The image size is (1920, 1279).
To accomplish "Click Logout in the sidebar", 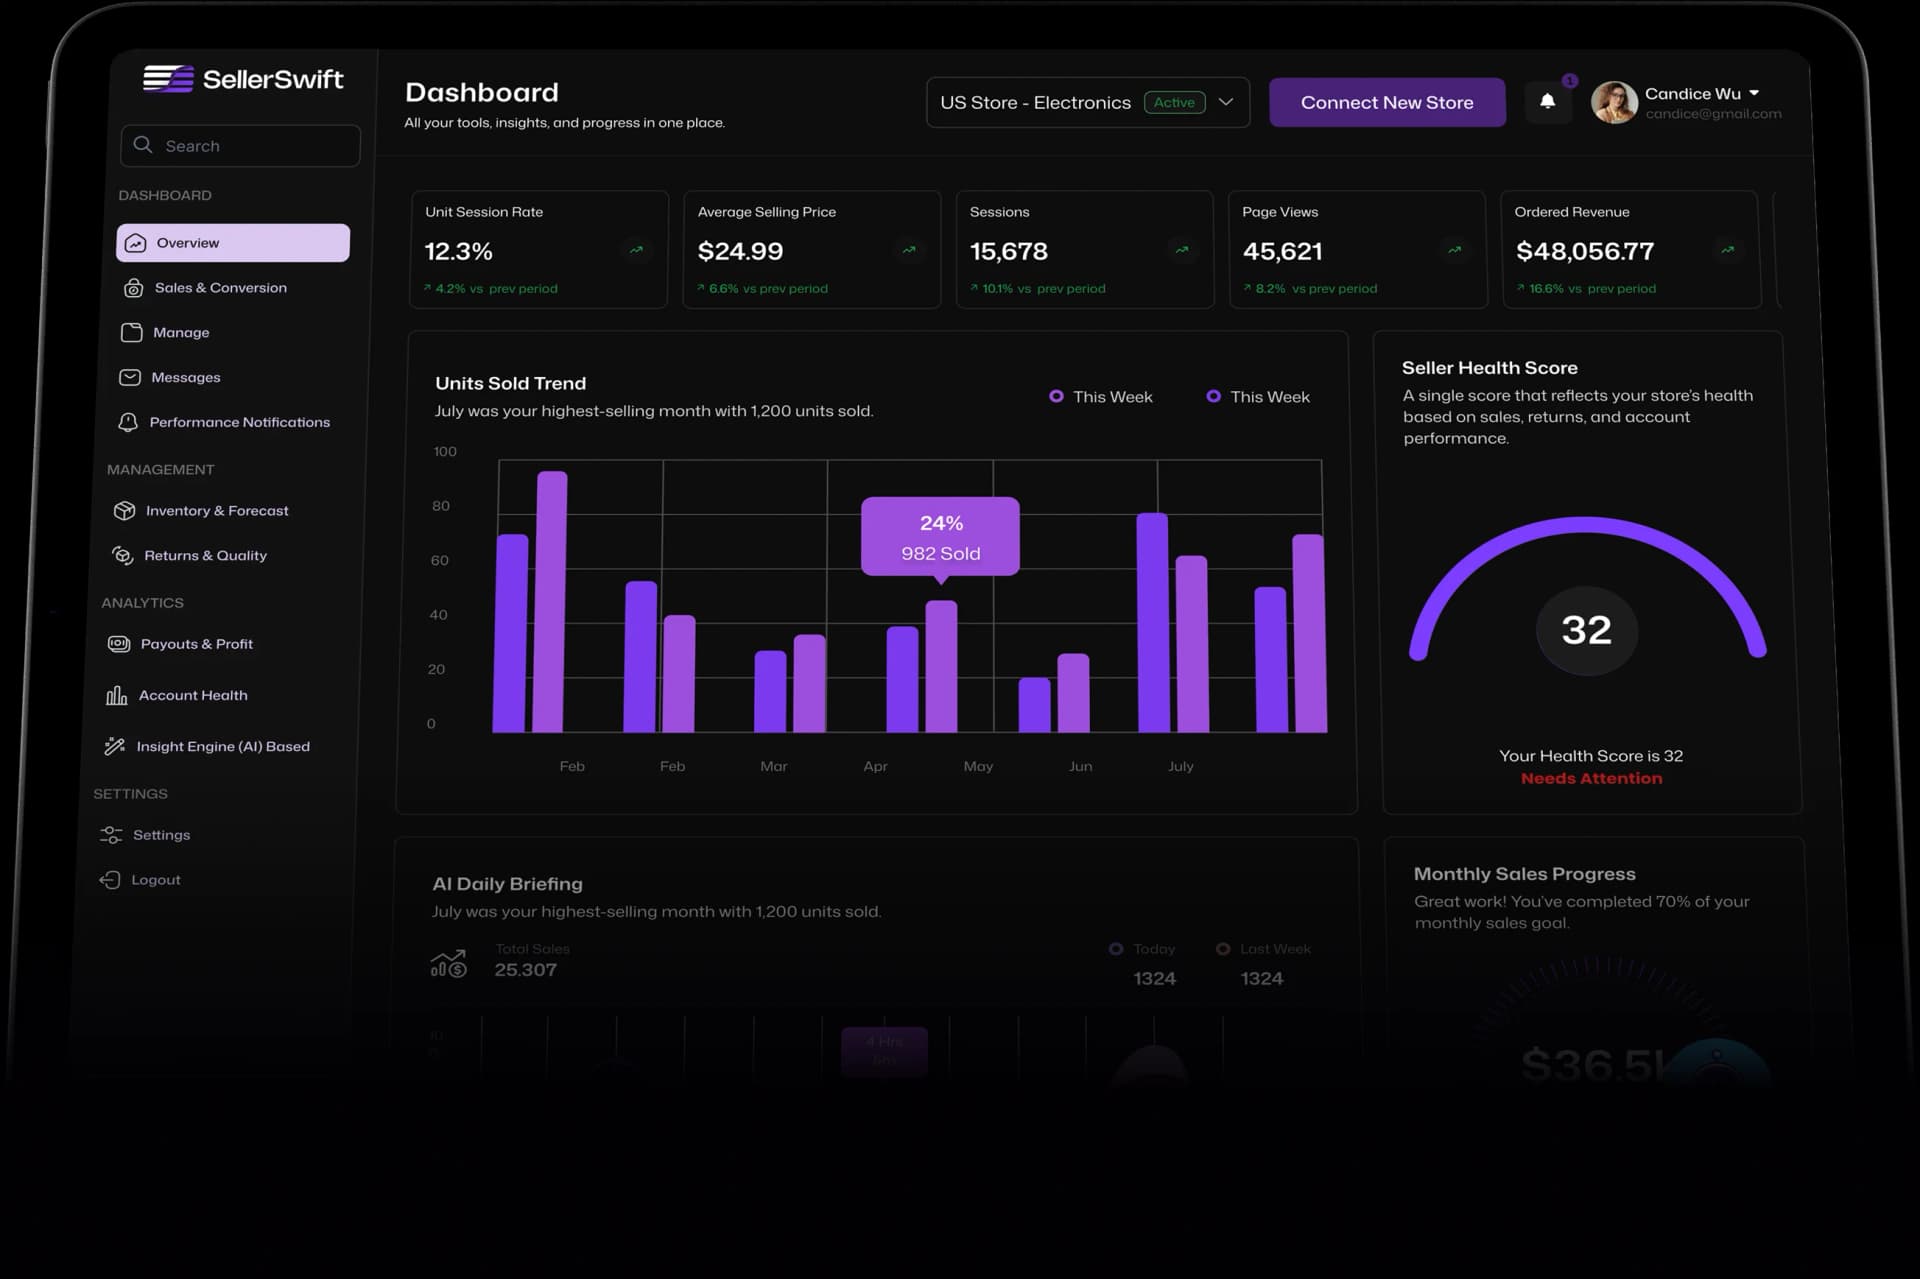I will tap(154, 879).
